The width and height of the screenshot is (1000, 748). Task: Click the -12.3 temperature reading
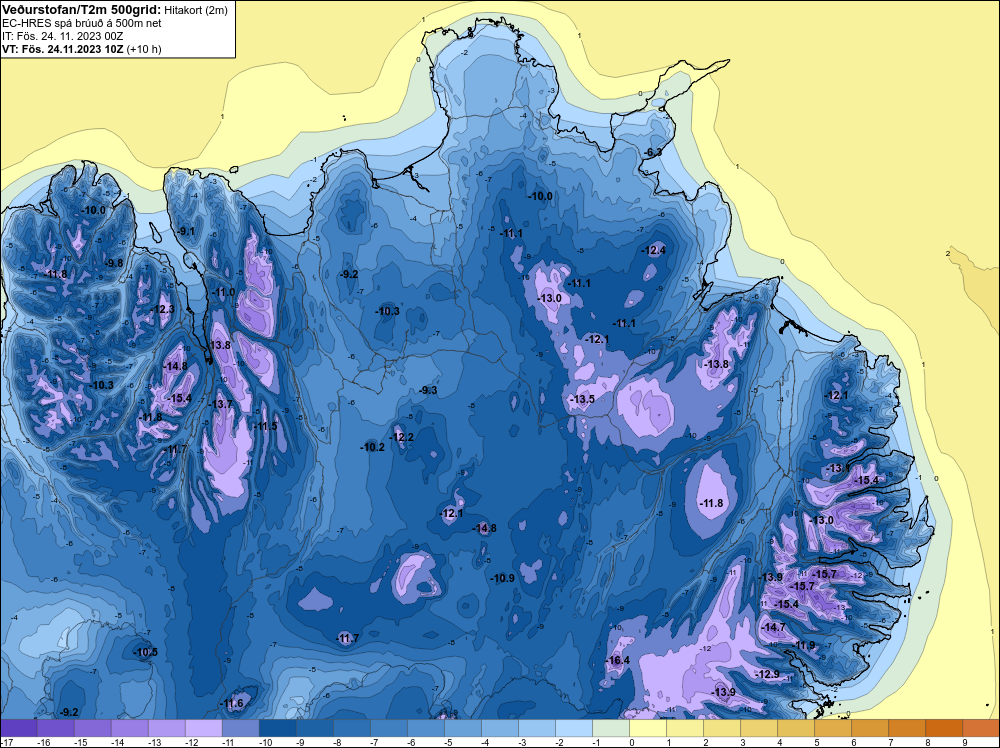pos(163,309)
